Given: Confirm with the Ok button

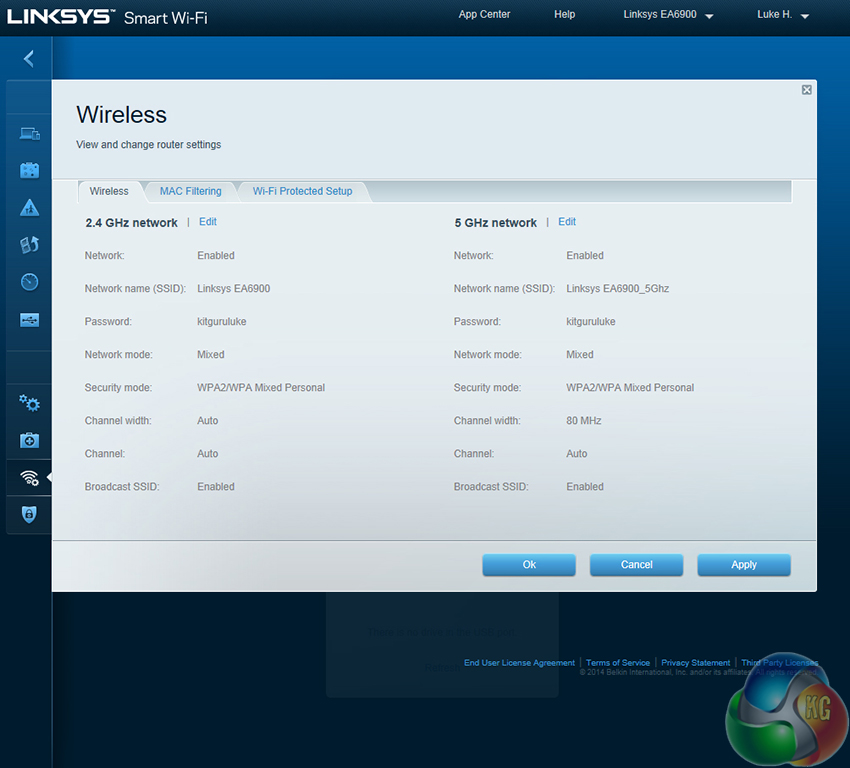Looking at the screenshot, I should coord(529,565).
